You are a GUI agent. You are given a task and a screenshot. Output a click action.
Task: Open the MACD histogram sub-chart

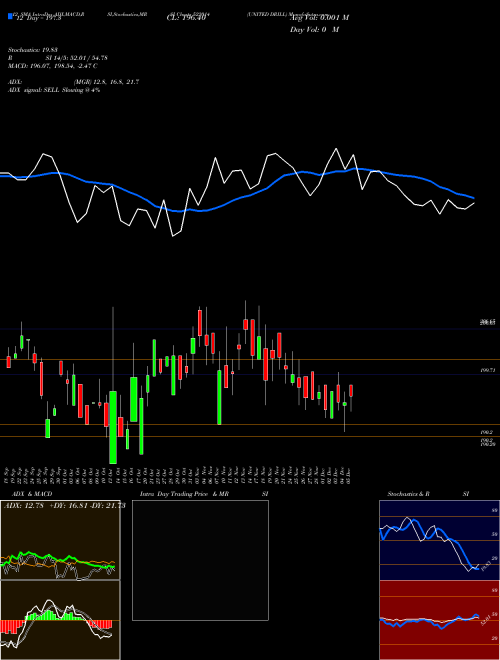click(60, 620)
